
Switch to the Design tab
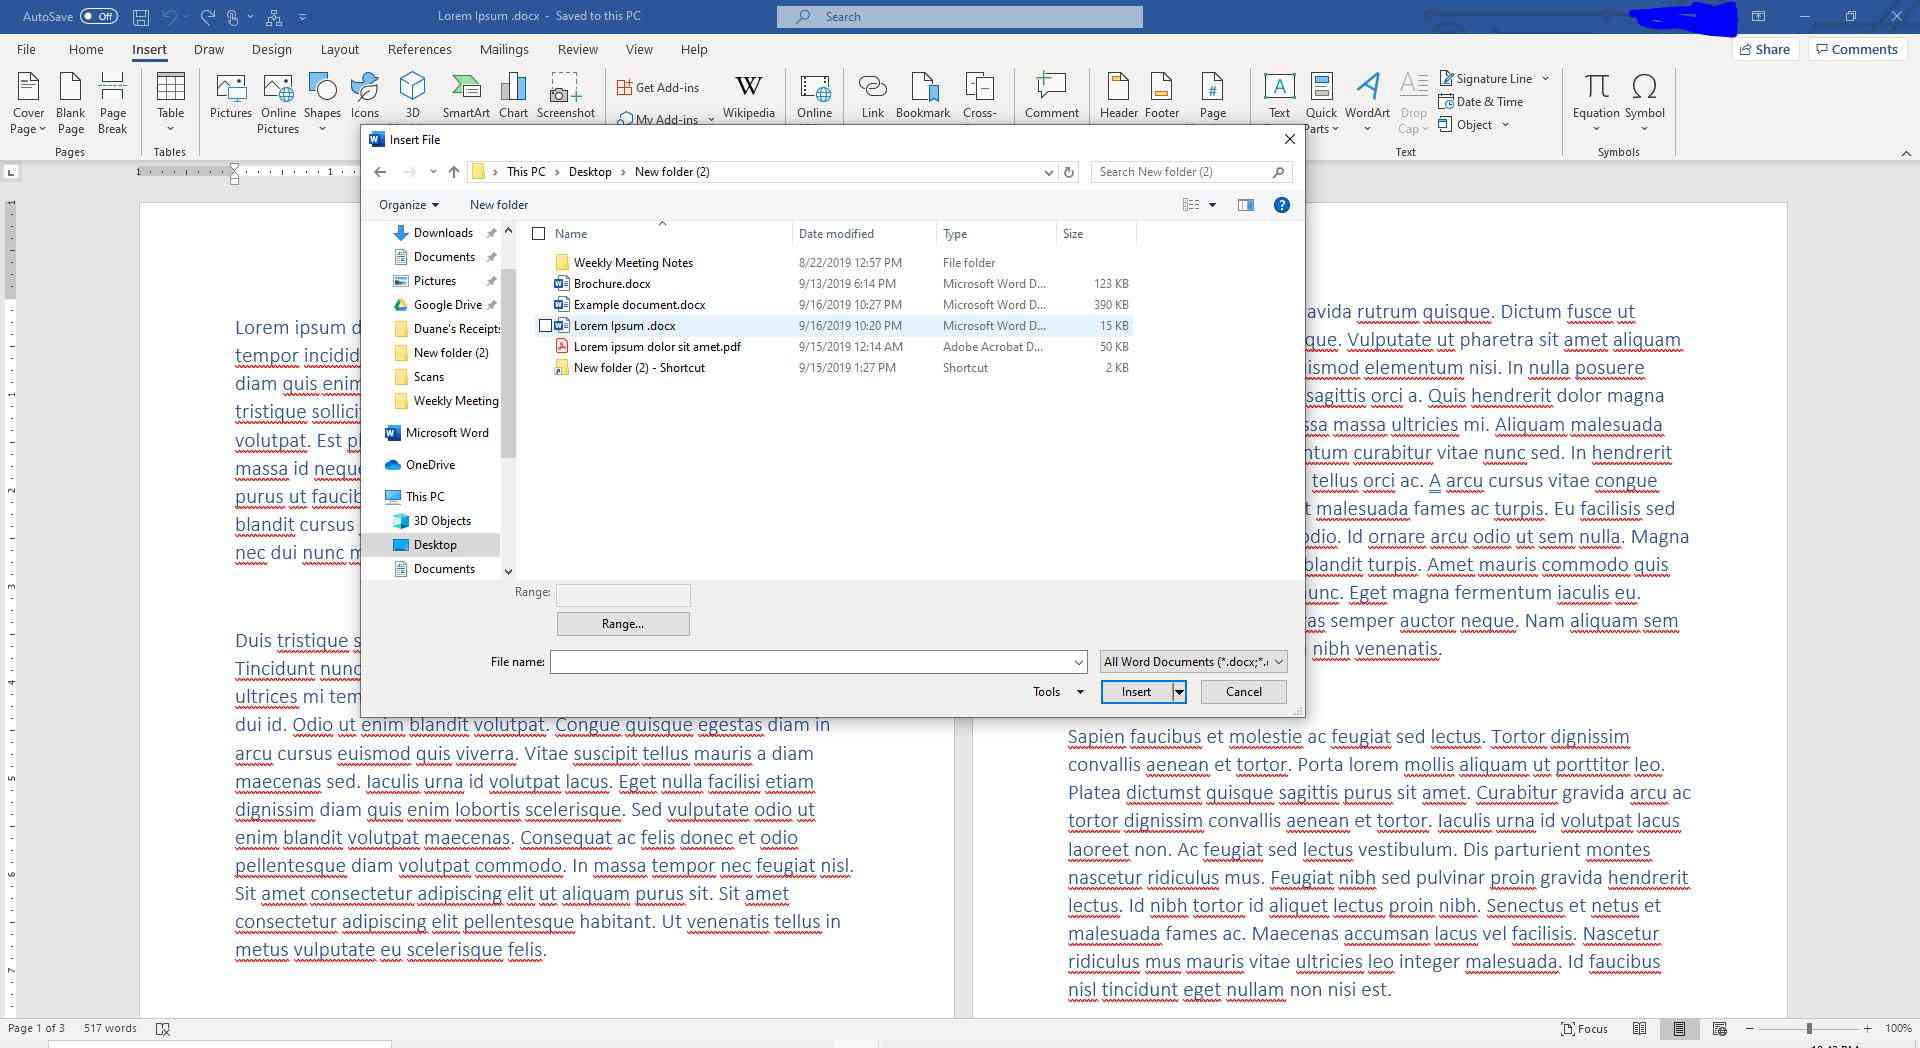tap(271, 49)
